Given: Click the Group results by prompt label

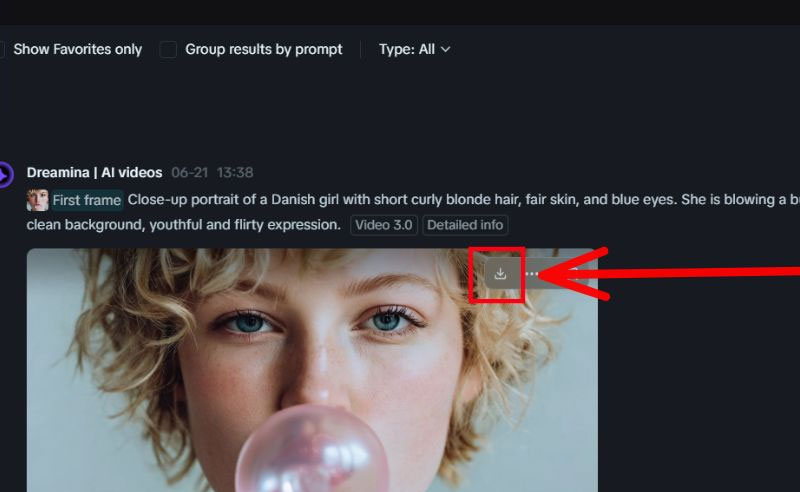Looking at the screenshot, I should [264, 50].
